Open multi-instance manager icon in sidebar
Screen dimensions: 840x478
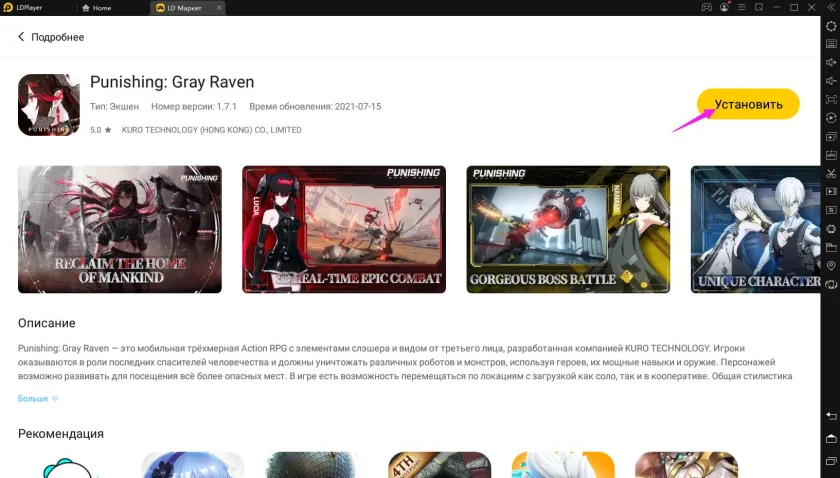click(x=831, y=136)
